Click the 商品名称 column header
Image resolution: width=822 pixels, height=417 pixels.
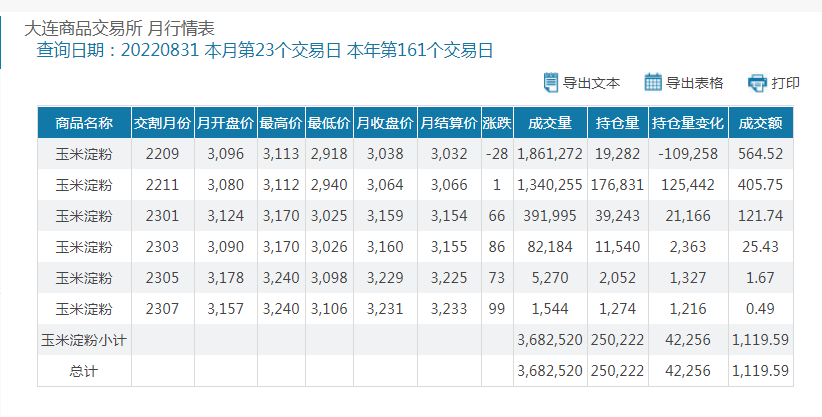click(x=84, y=123)
